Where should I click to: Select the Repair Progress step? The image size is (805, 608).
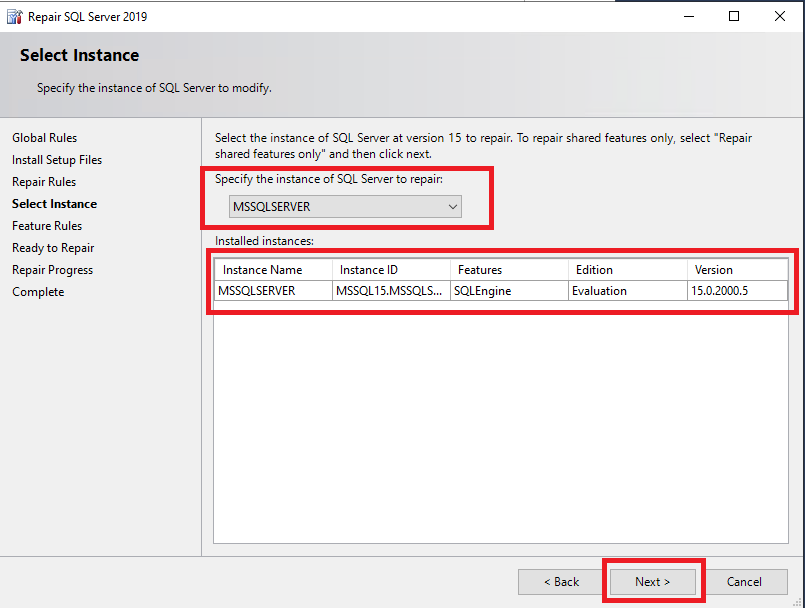(52, 270)
